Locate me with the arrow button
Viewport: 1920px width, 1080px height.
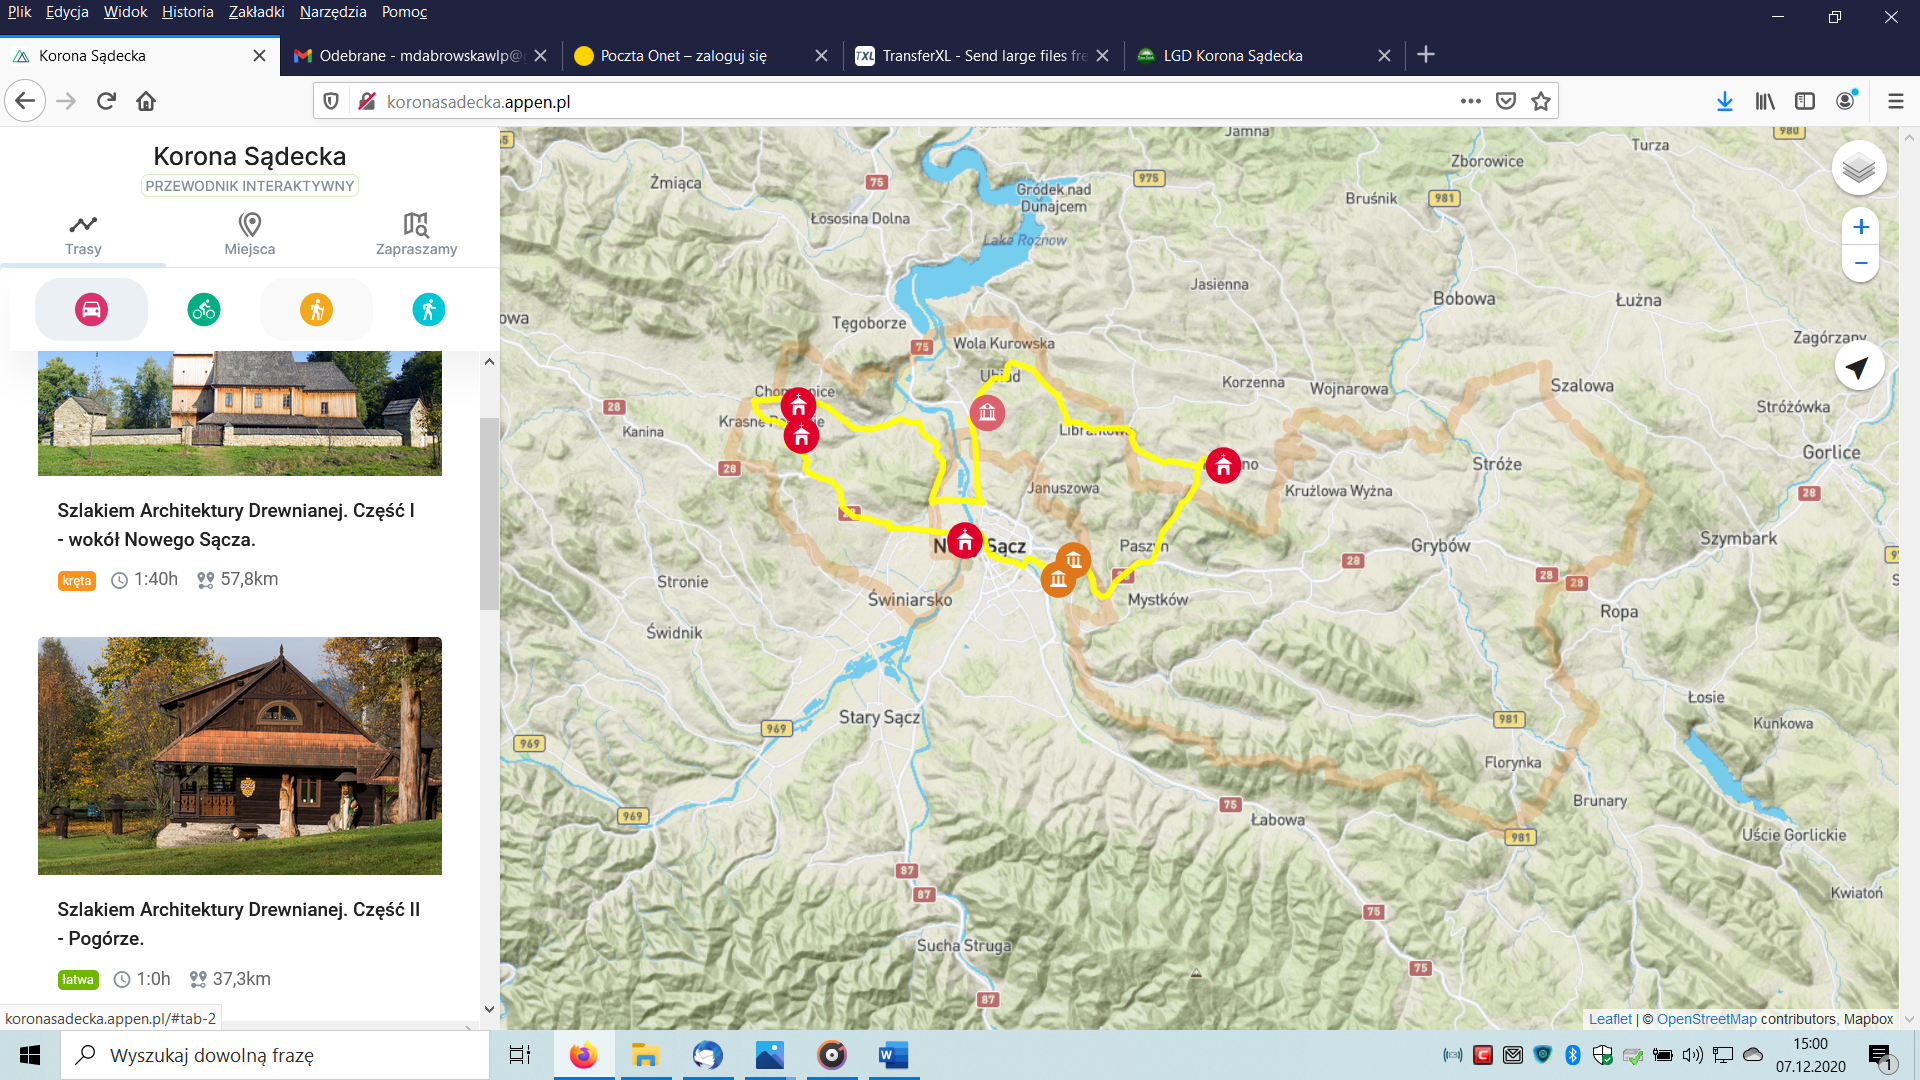(x=1858, y=368)
